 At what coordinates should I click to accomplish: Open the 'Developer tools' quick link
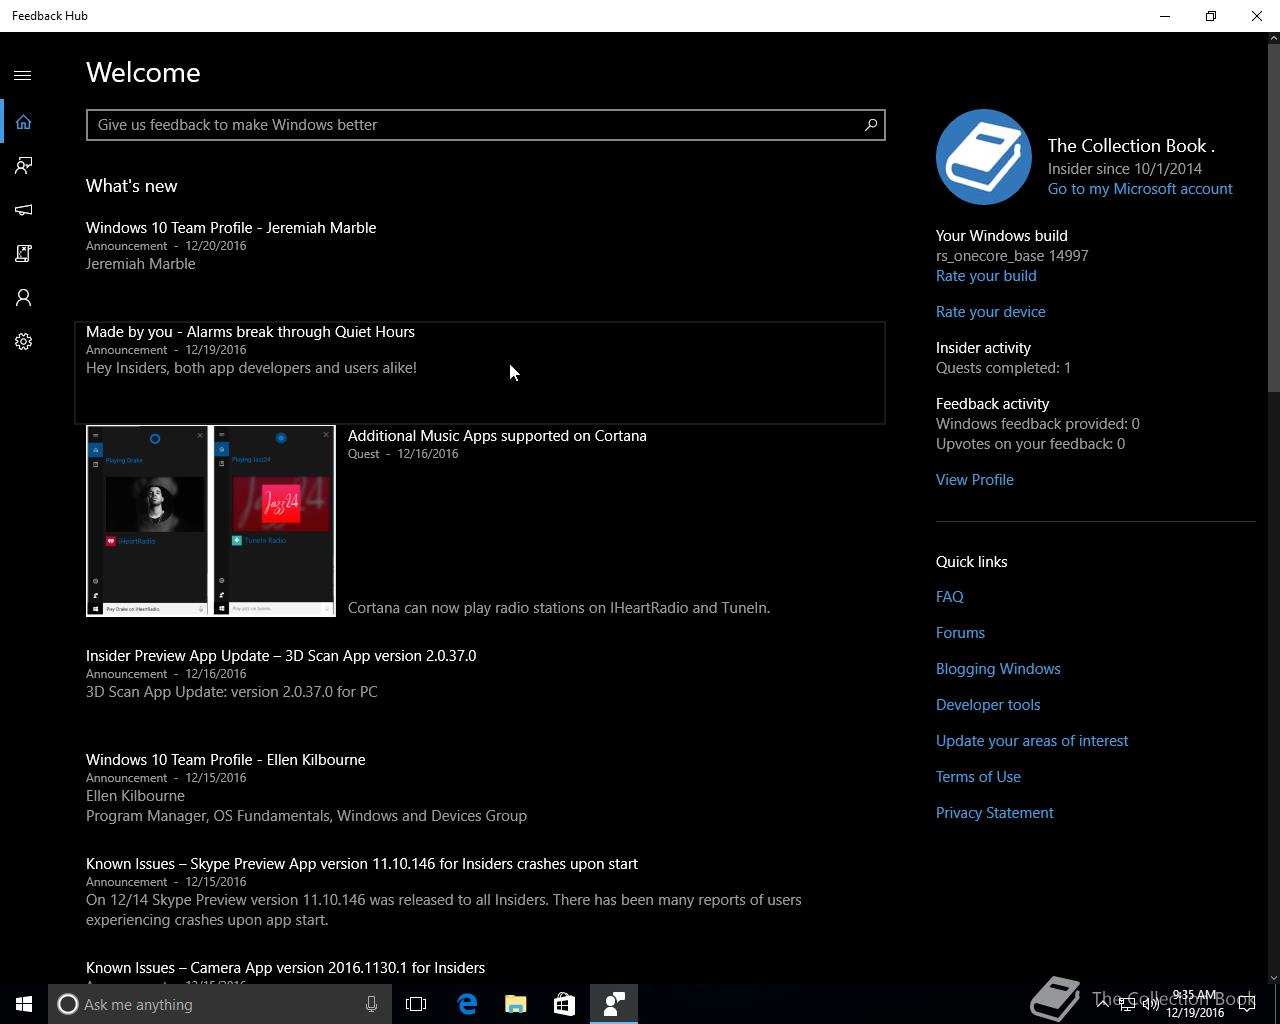988,705
